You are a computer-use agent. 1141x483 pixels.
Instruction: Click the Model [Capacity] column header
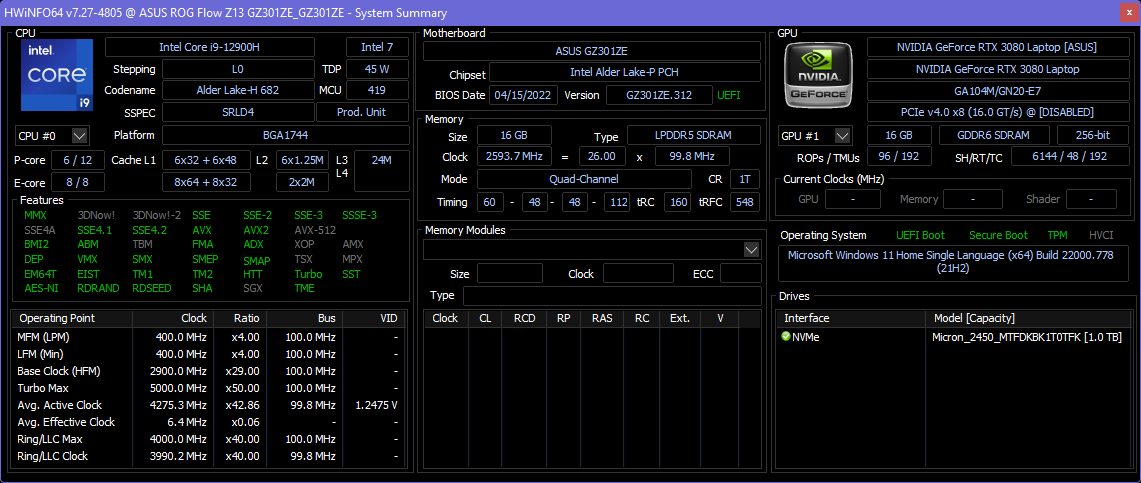tap(1029, 319)
